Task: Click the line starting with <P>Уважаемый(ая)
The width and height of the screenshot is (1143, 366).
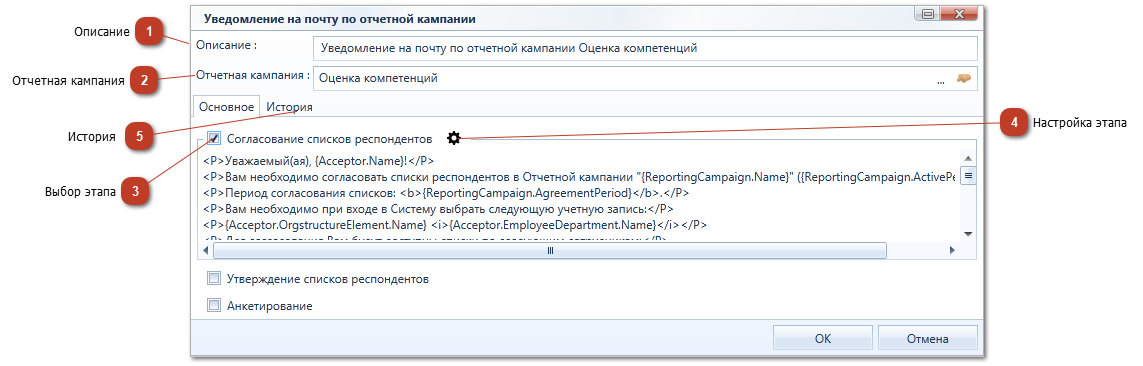Action: point(319,161)
